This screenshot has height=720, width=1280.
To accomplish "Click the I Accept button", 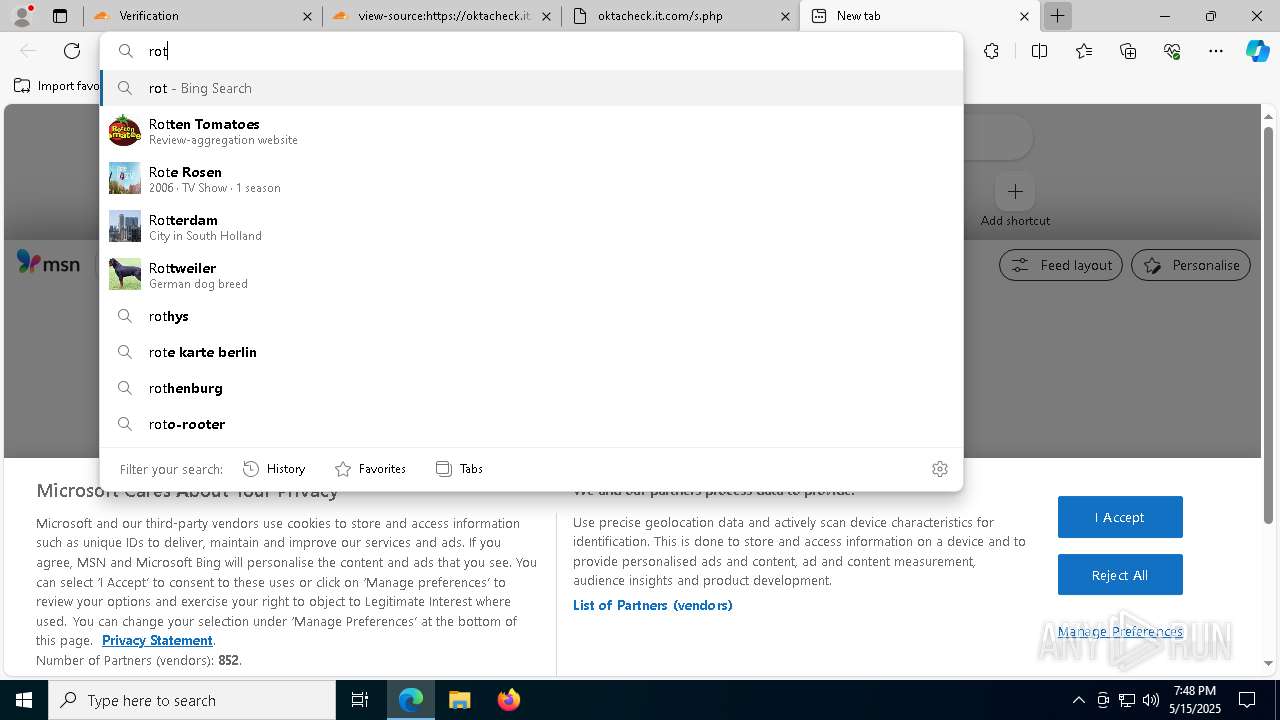I will [x=1120, y=517].
